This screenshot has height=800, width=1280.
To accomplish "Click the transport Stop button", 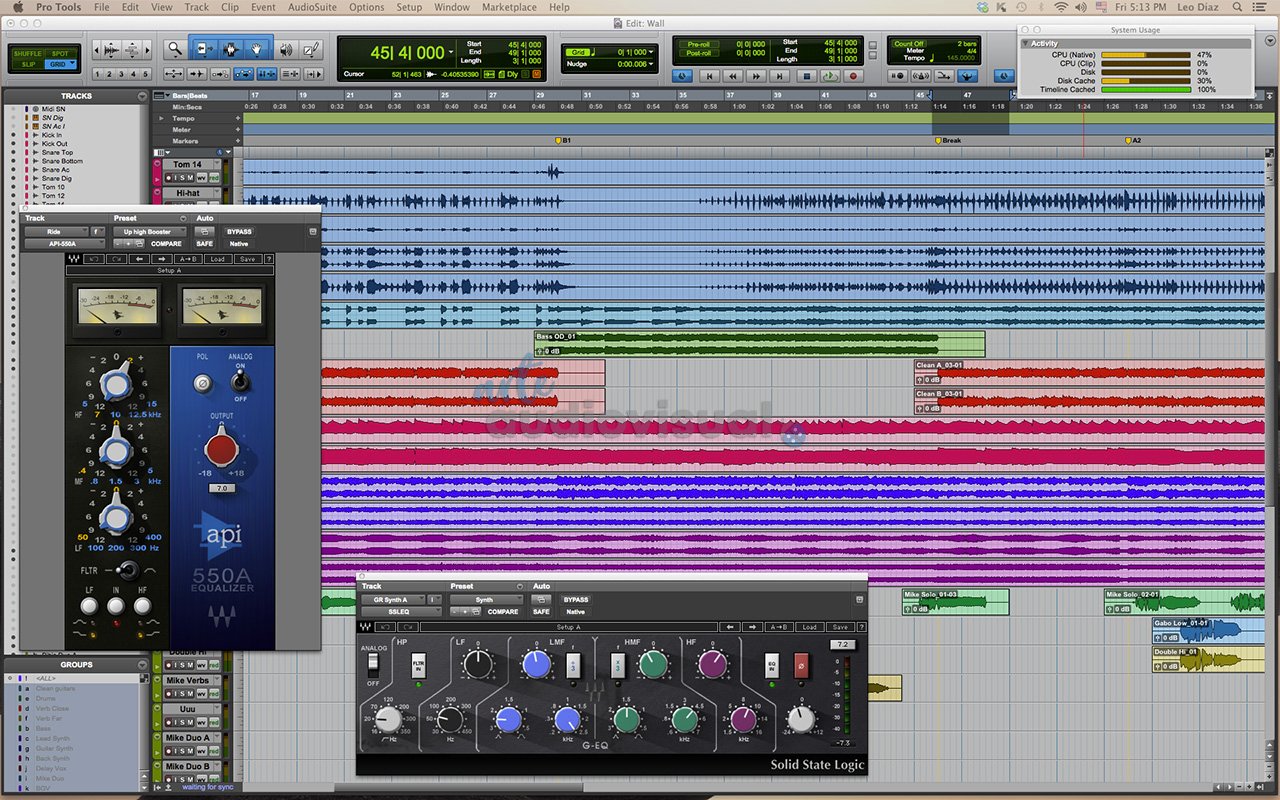I will click(x=807, y=76).
